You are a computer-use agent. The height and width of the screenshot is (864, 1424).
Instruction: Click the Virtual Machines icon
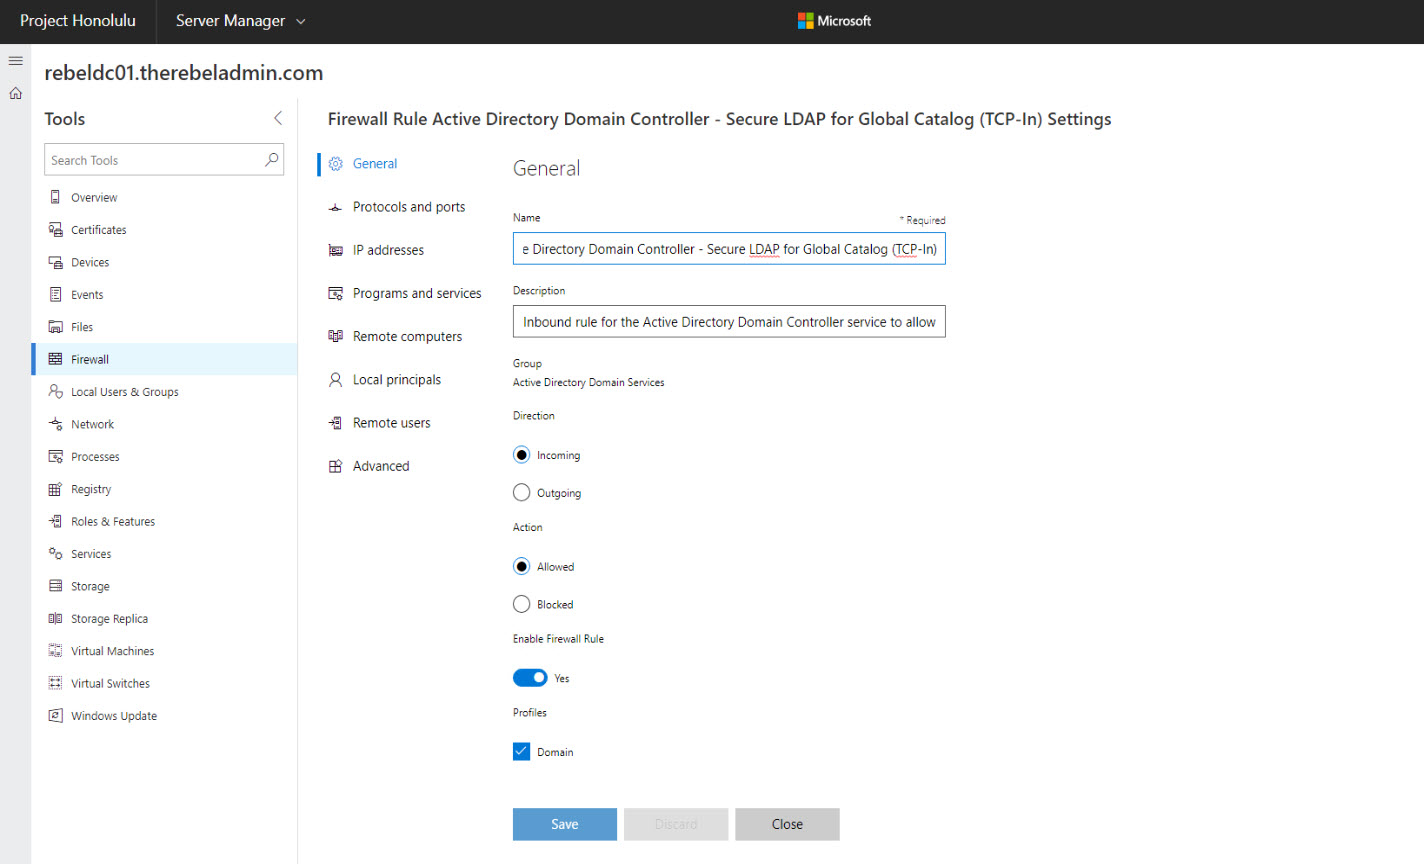(x=55, y=651)
